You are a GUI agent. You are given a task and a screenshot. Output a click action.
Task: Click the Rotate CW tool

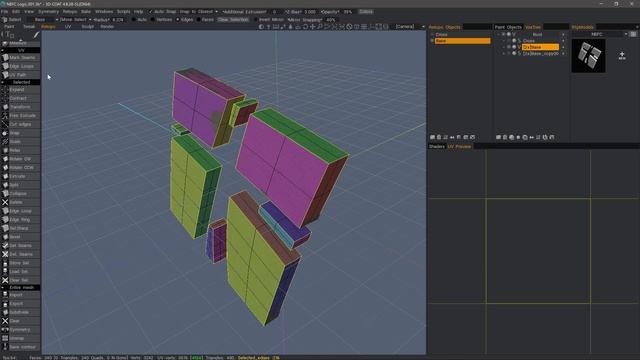[x=20, y=159]
